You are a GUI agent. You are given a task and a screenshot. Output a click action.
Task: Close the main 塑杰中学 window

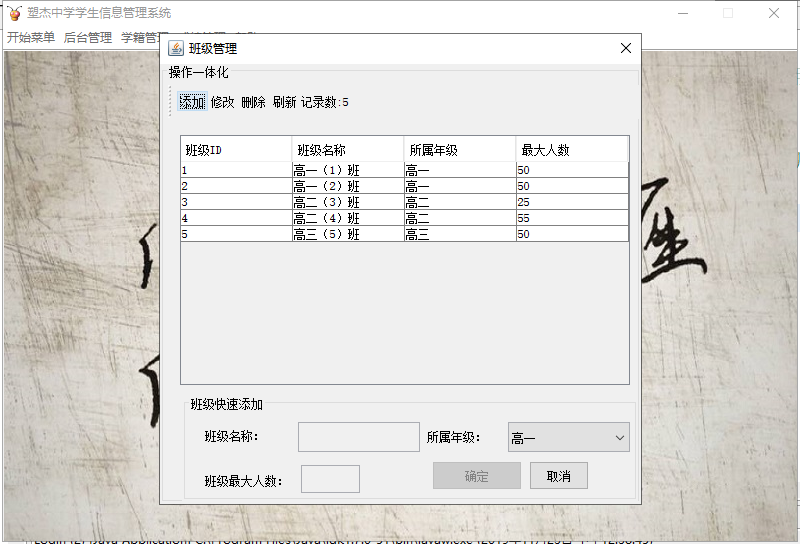click(773, 13)
